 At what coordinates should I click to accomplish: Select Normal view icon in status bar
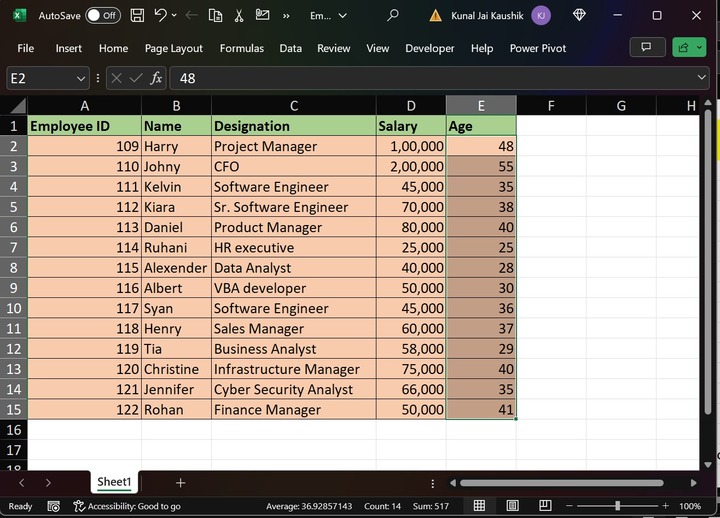click(480, 506)
